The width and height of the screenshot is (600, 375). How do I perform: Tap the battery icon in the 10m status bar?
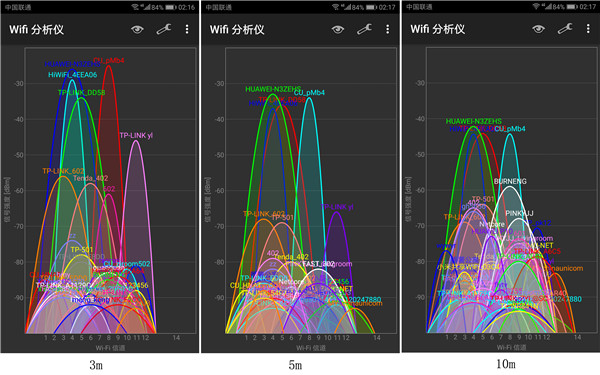pyautogui.click(x=572, y=7)
